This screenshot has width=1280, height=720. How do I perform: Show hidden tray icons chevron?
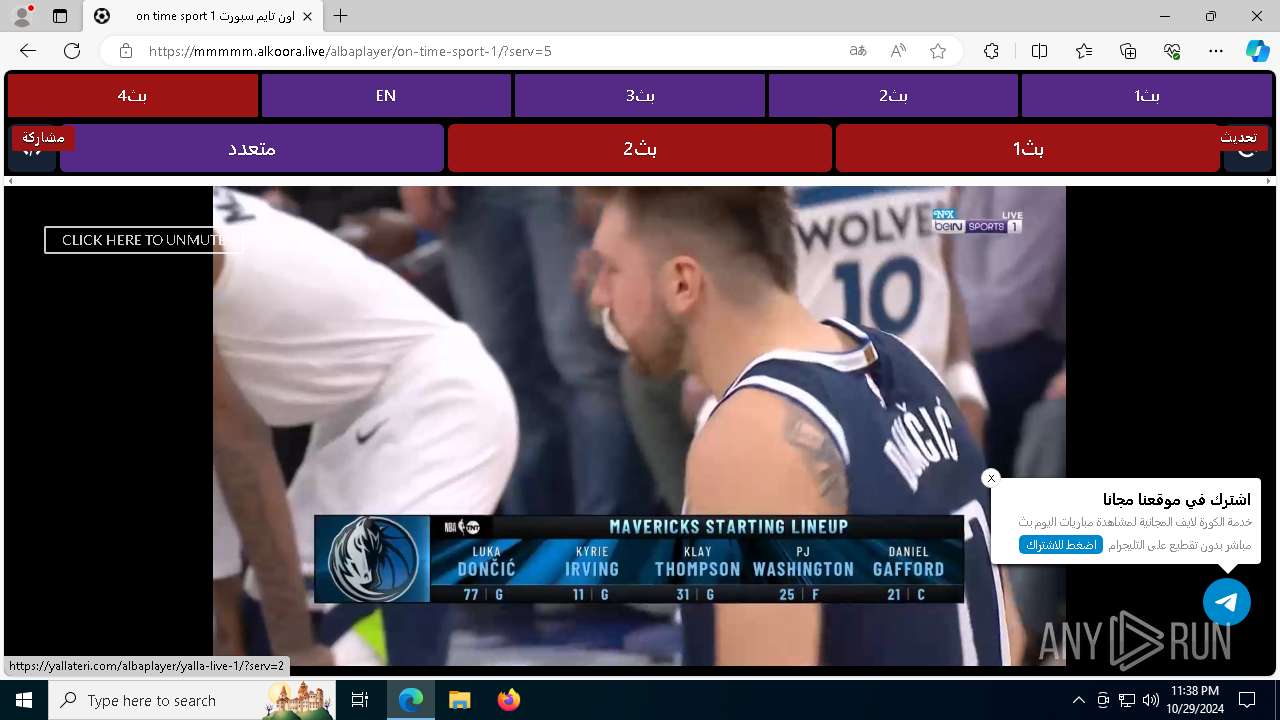click(1078, 700)
